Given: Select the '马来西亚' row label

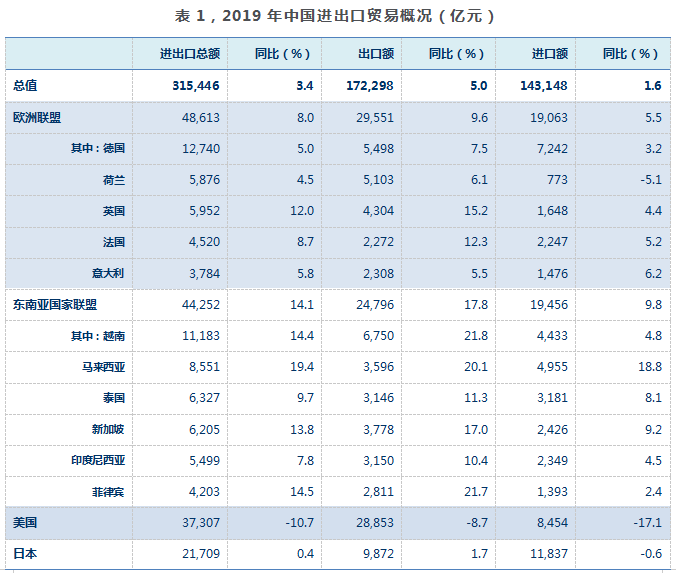Looking at the screenshot, I should [104, 367].
